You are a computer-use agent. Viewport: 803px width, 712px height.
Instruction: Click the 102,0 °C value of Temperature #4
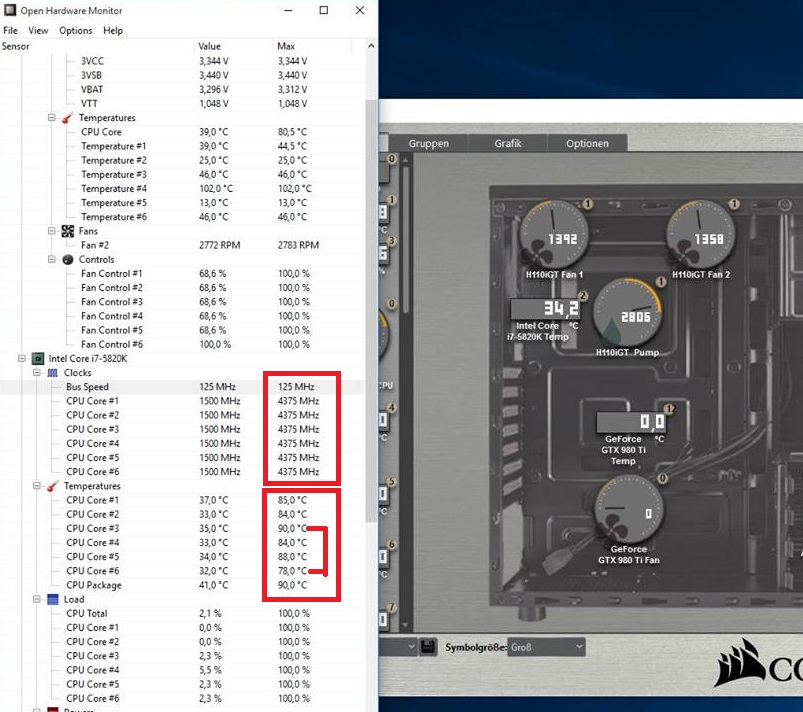pyautogui.click(x=216, y=189)
